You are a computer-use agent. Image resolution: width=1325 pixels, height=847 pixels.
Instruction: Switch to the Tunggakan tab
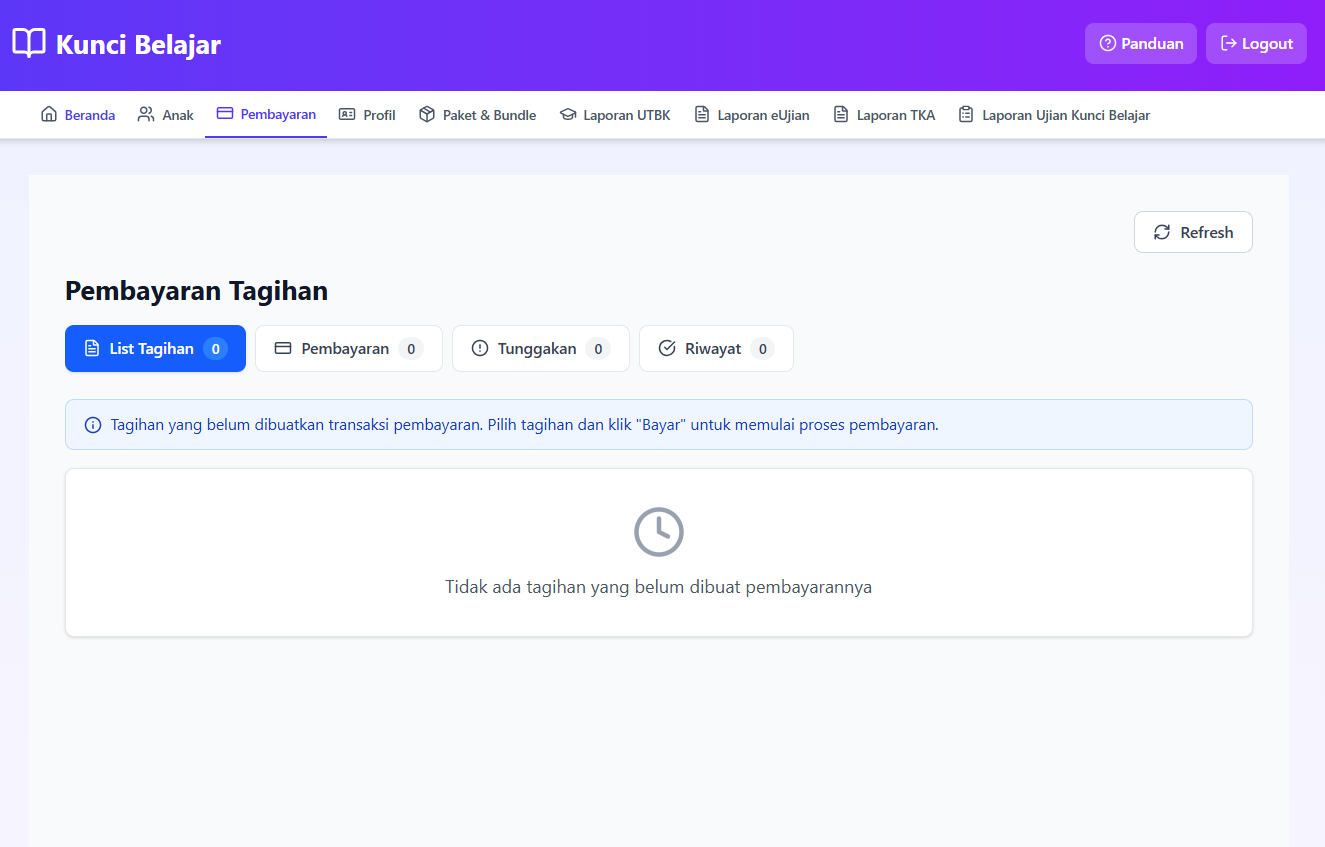tap(541, 348)
